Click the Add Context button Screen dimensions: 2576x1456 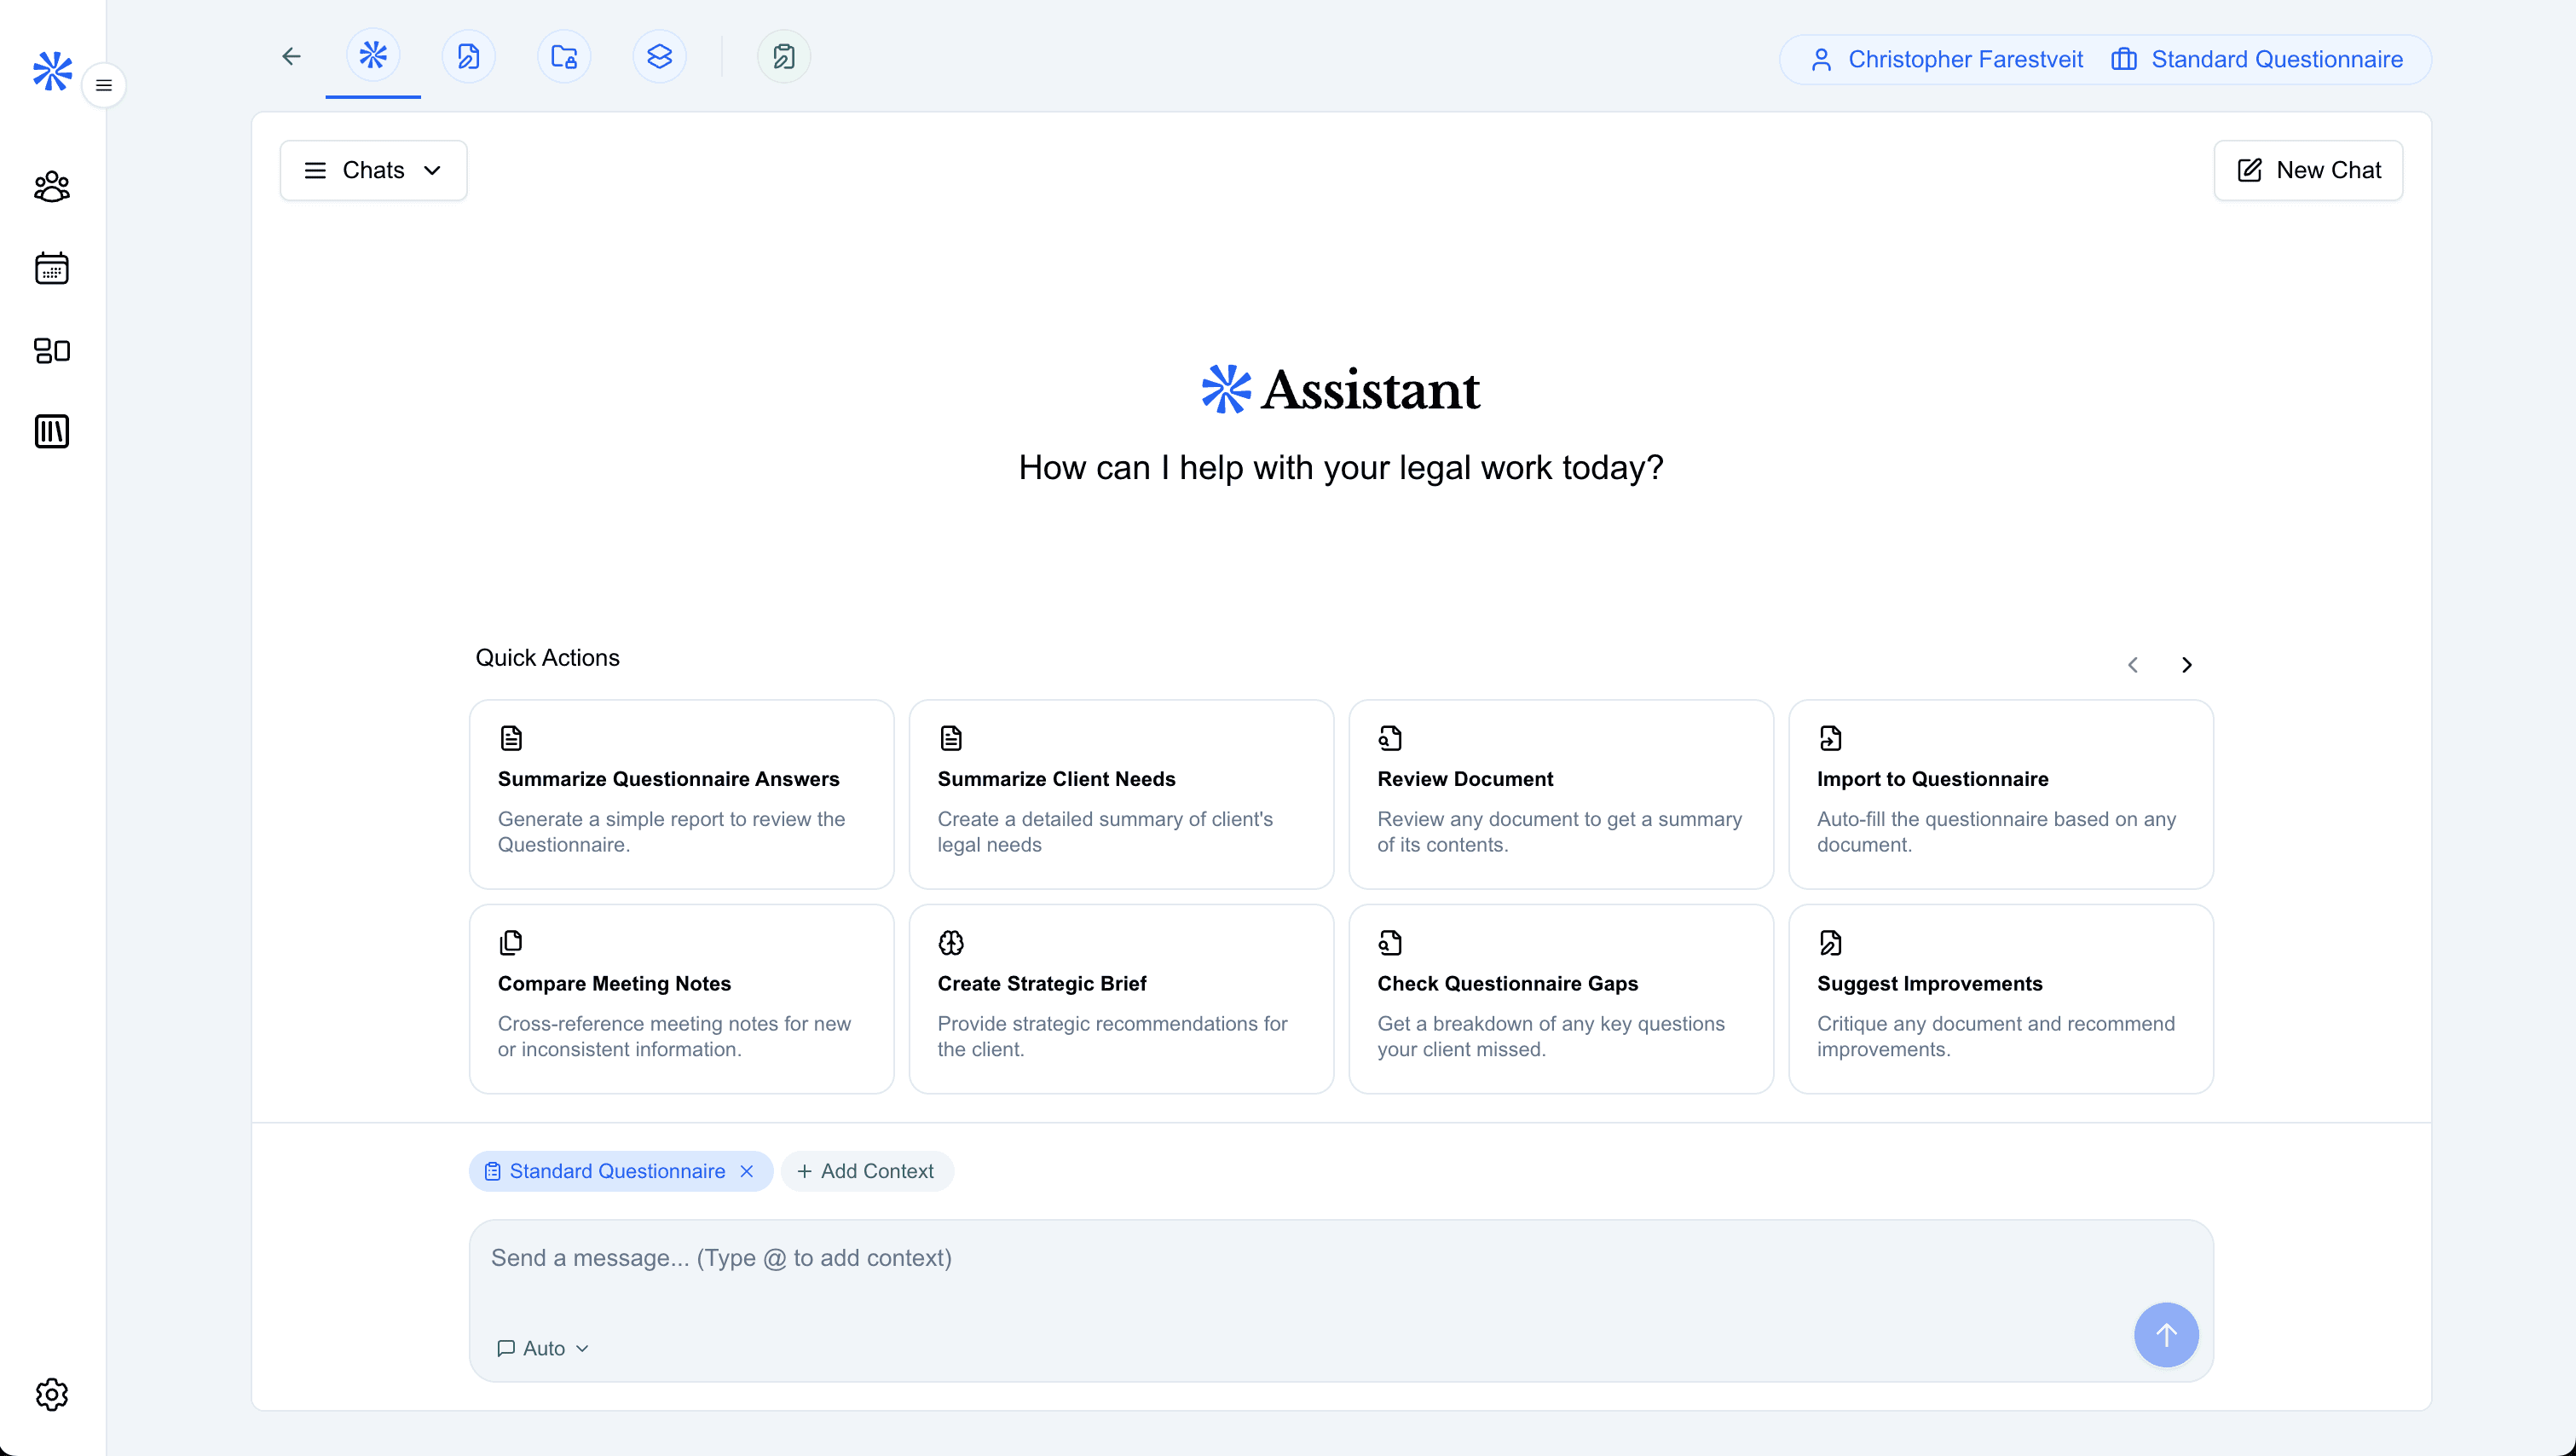pos(866,1171)
